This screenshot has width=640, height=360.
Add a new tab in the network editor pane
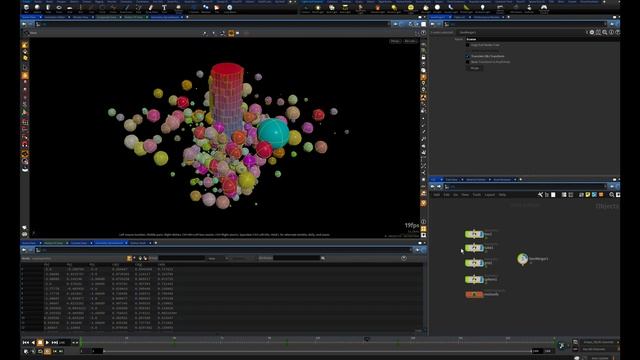(x=520, y=180)
